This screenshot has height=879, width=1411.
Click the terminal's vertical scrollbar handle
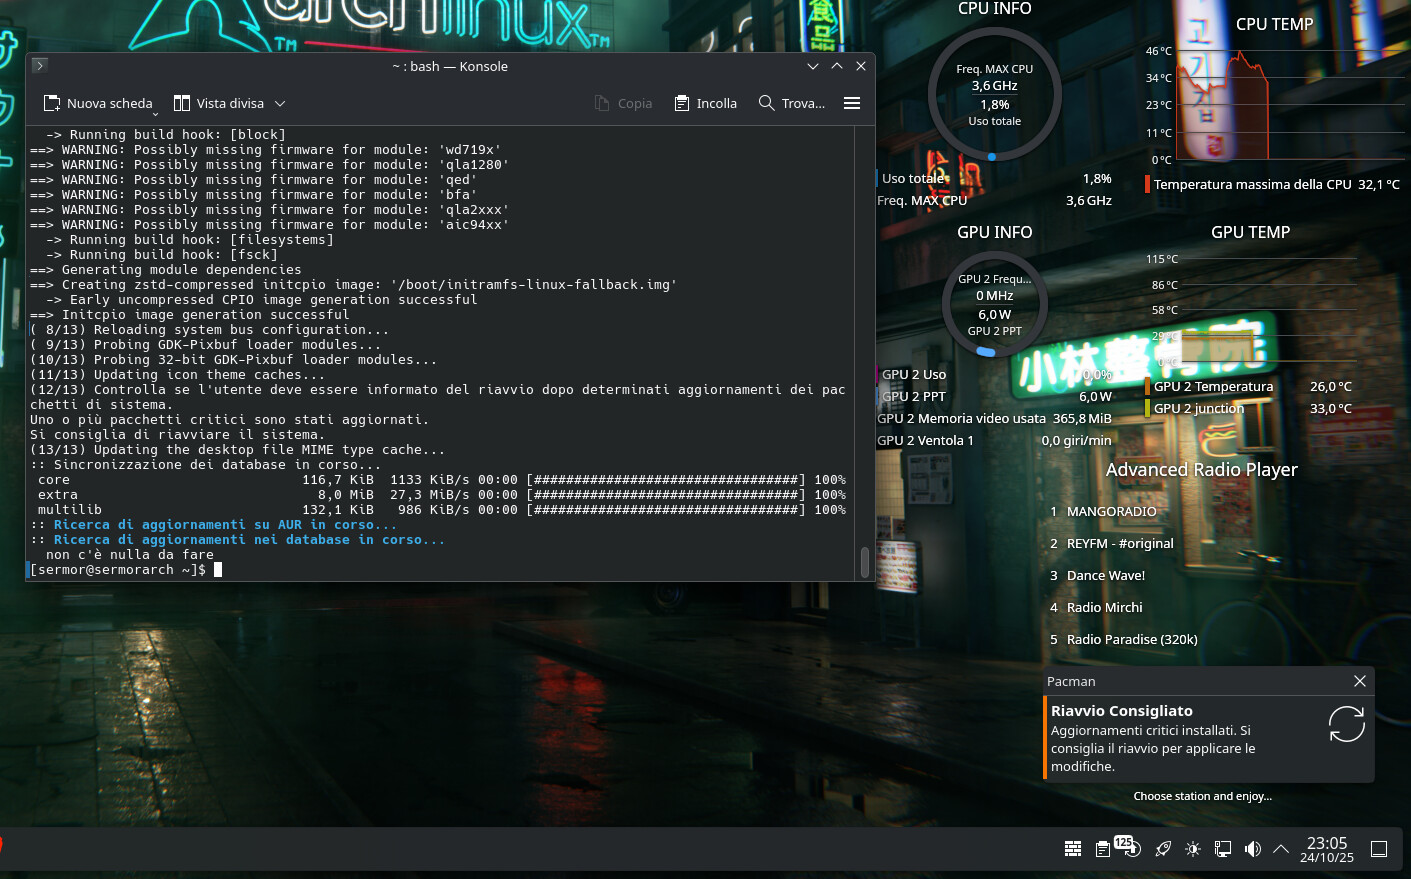point(865,562)
